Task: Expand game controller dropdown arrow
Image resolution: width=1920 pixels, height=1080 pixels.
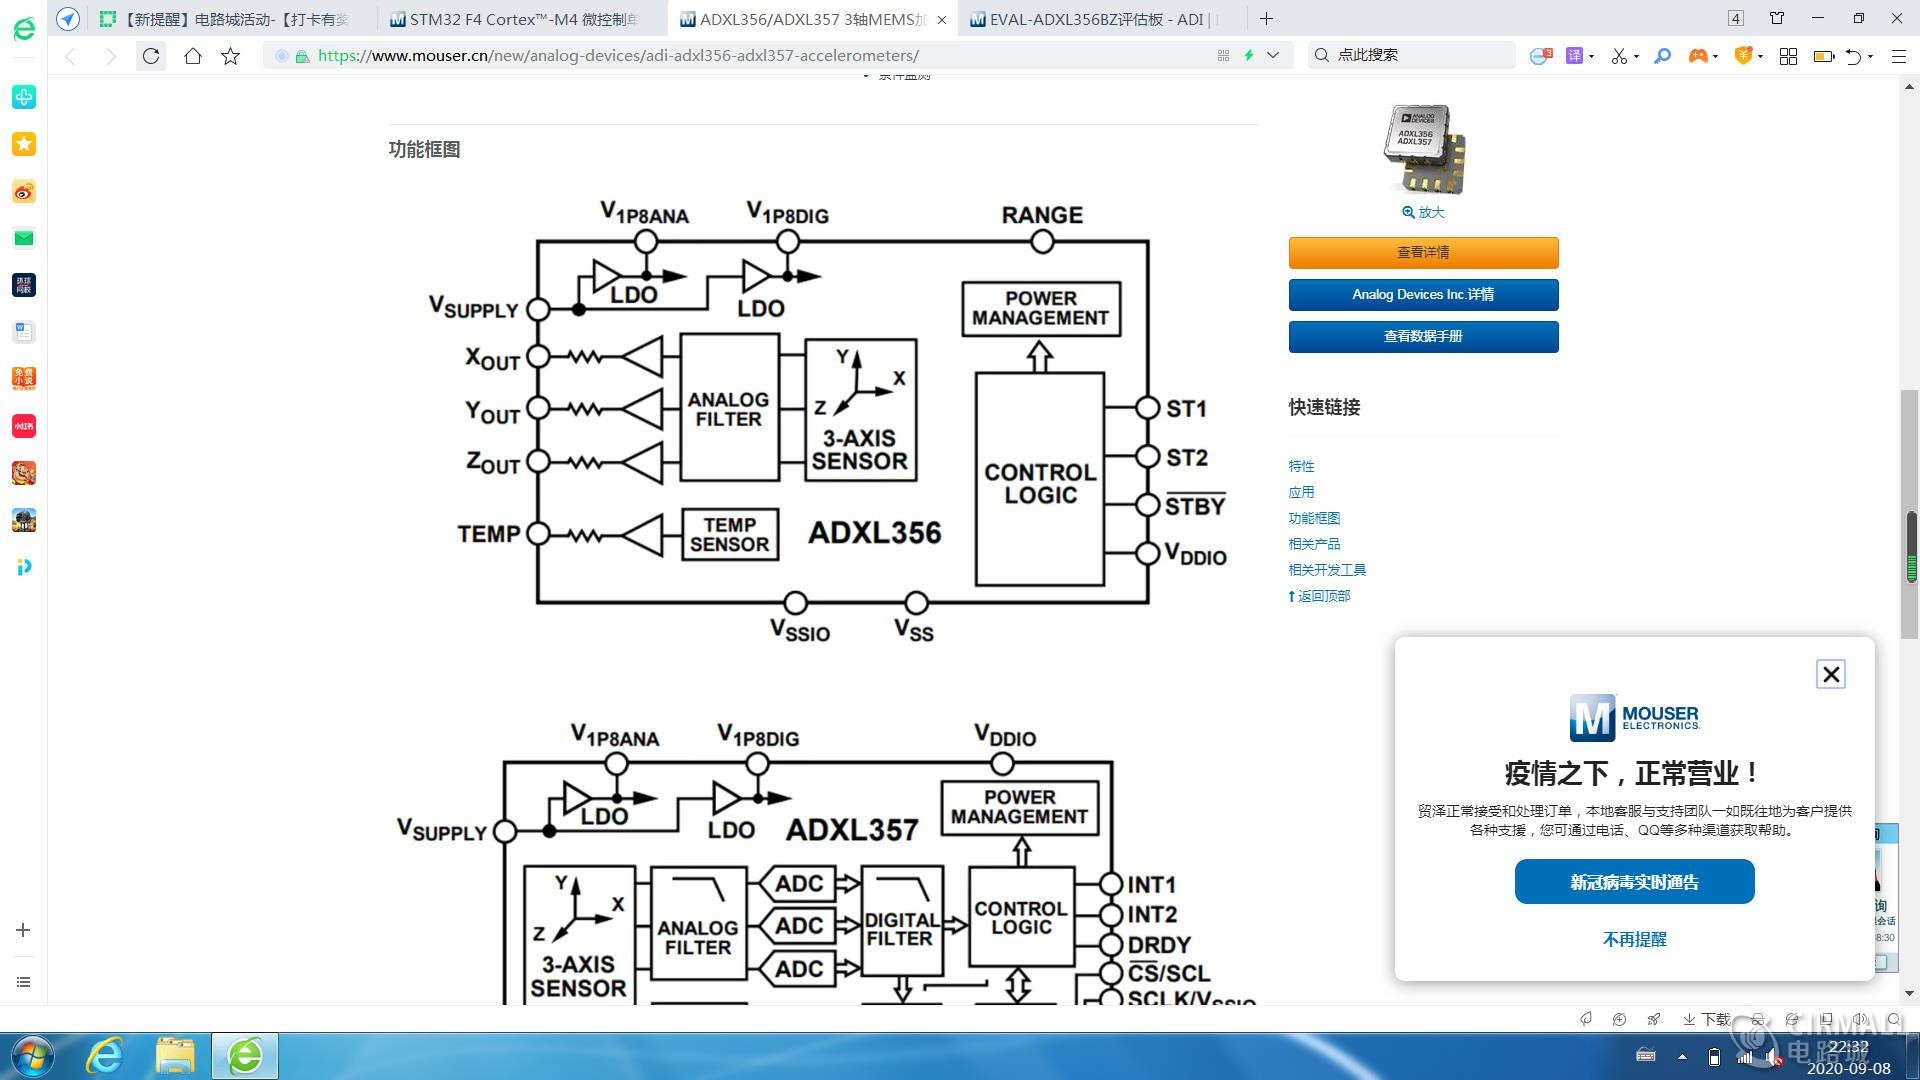Action: point(1715,57)
